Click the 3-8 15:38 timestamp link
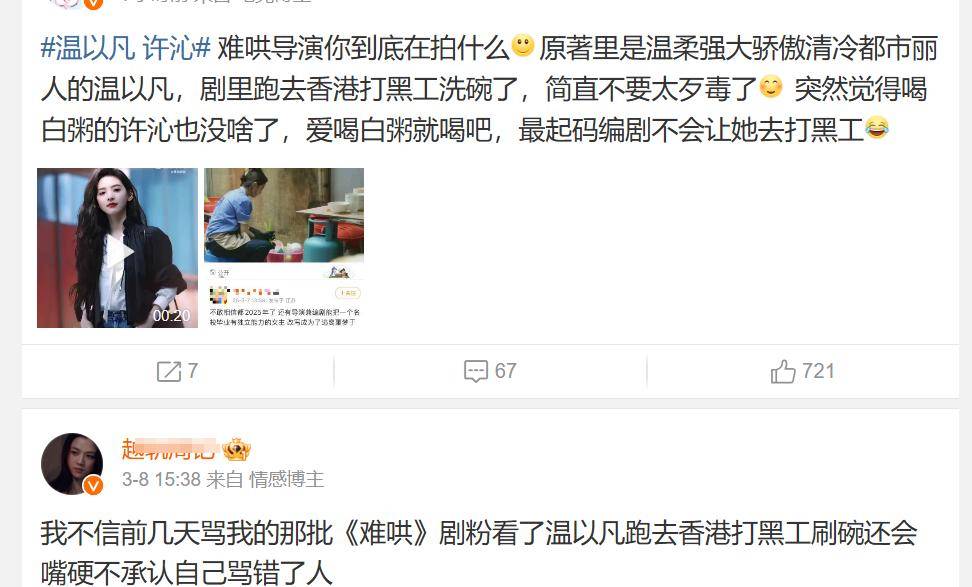This screenshot has width=972, height=587. click(161, 479)
